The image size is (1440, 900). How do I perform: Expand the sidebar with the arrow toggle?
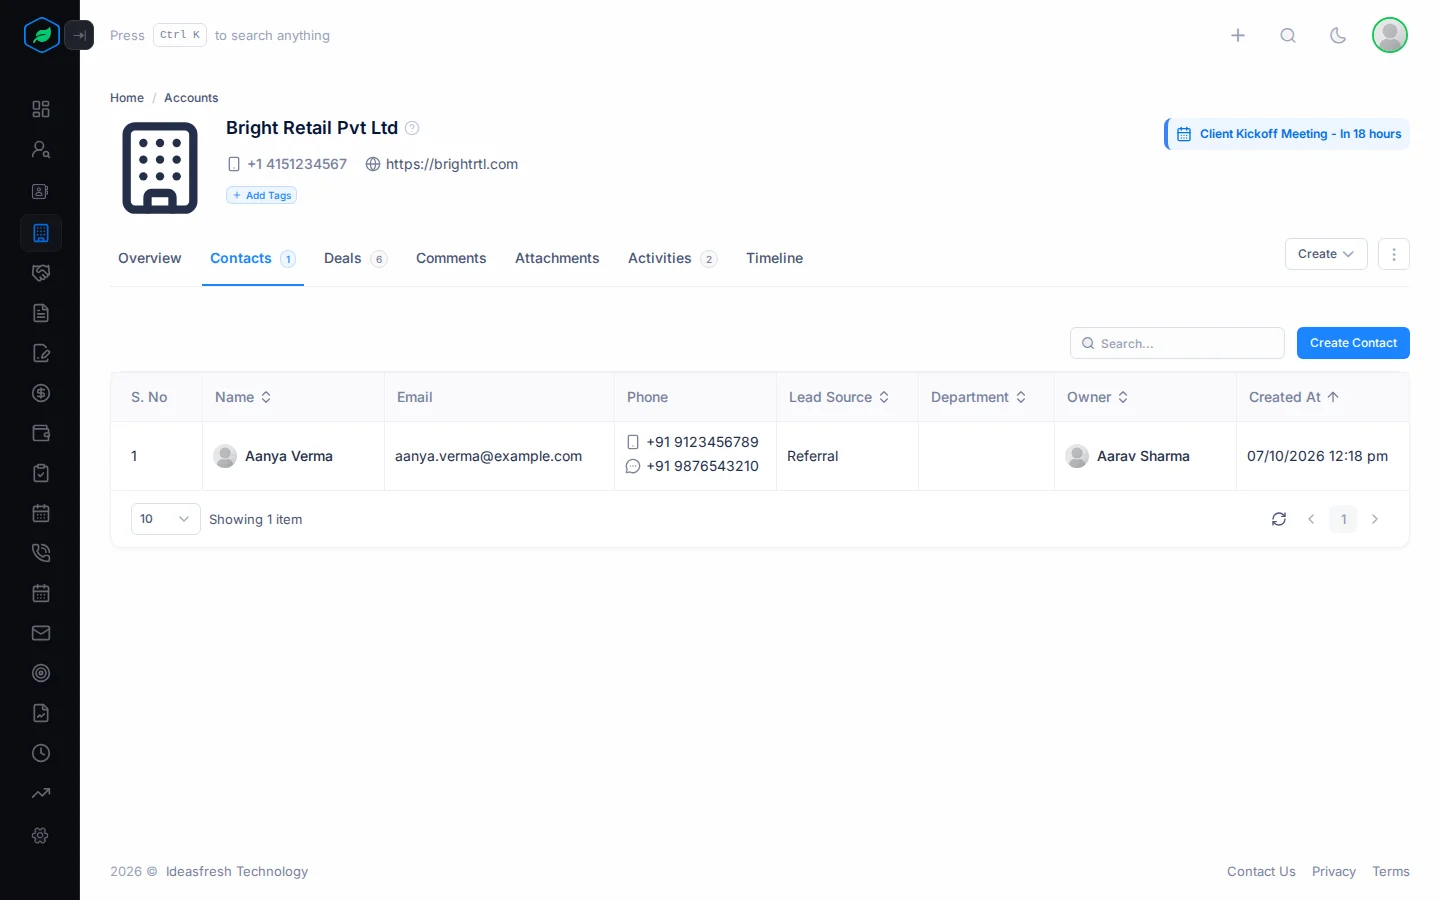(79, 35)
